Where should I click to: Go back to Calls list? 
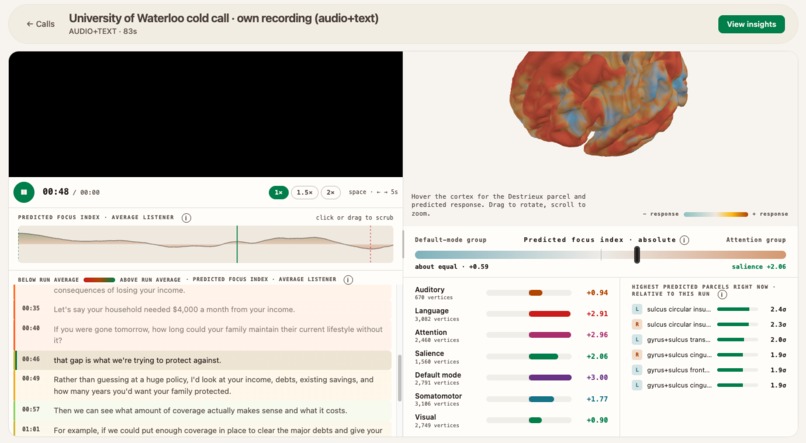[x=41, y=24]
